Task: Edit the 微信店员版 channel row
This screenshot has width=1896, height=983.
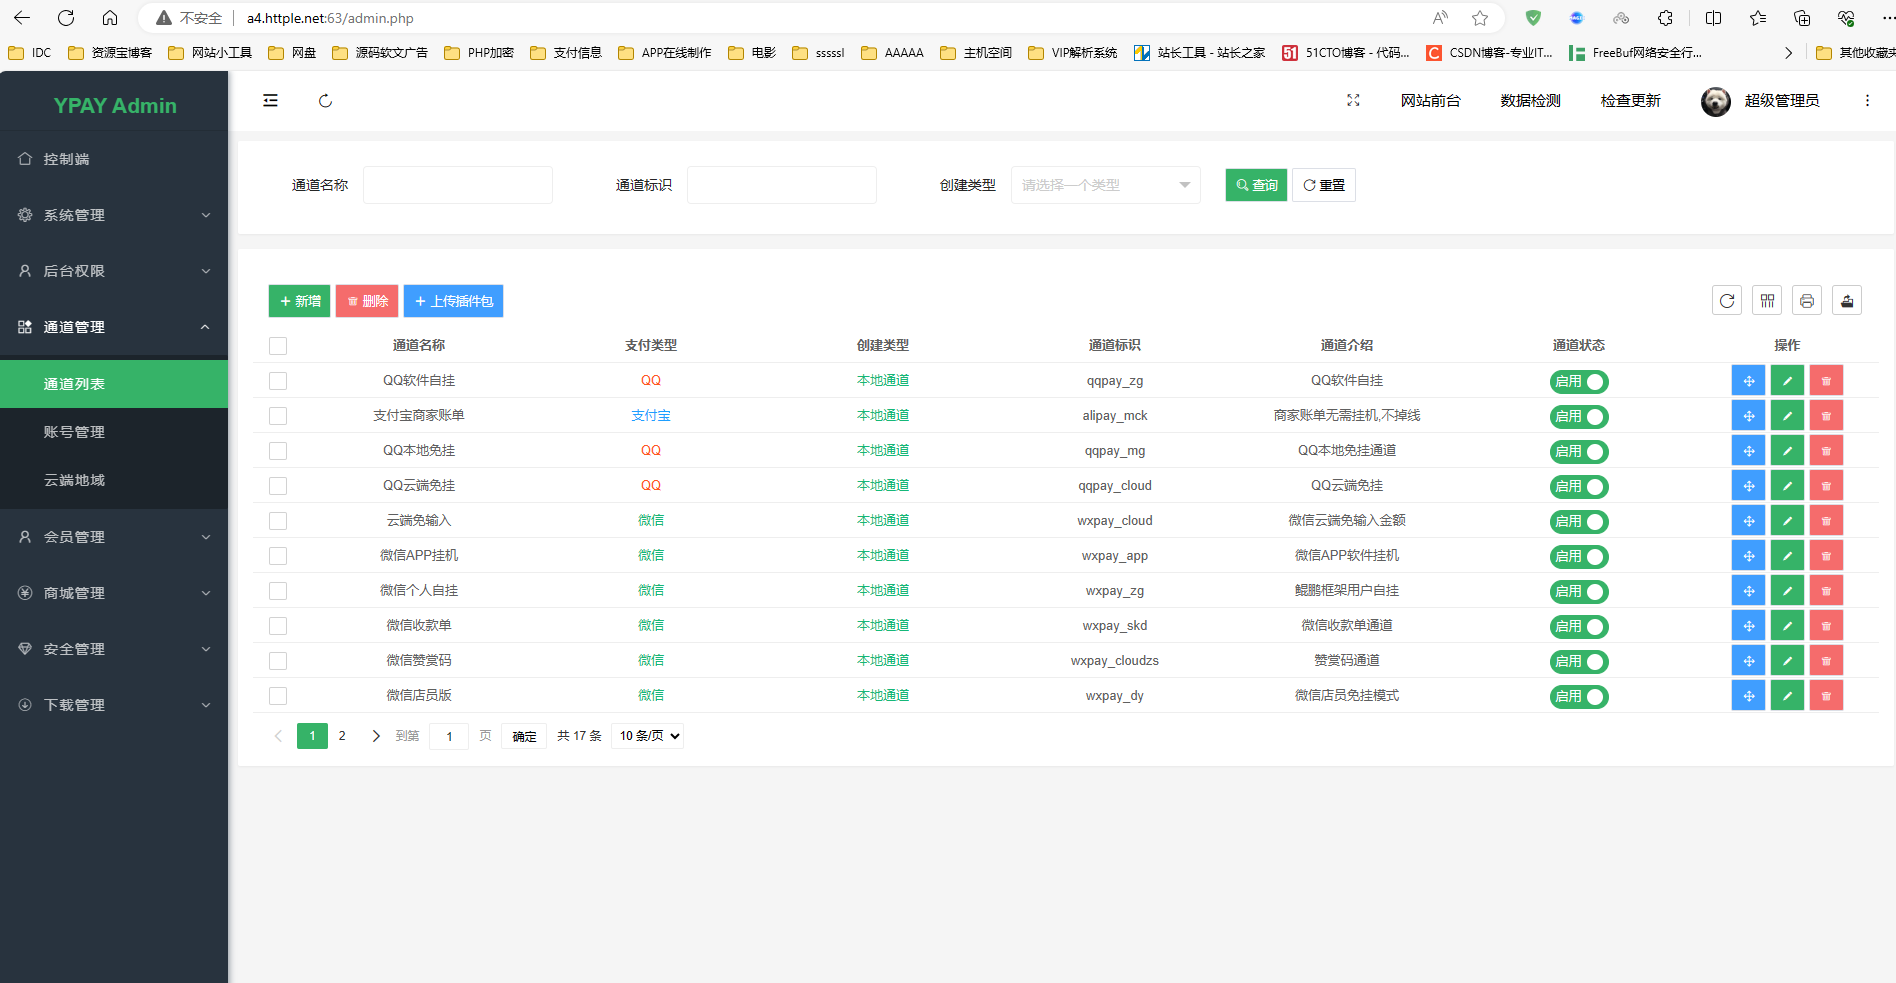Action: click(1787, 696)
